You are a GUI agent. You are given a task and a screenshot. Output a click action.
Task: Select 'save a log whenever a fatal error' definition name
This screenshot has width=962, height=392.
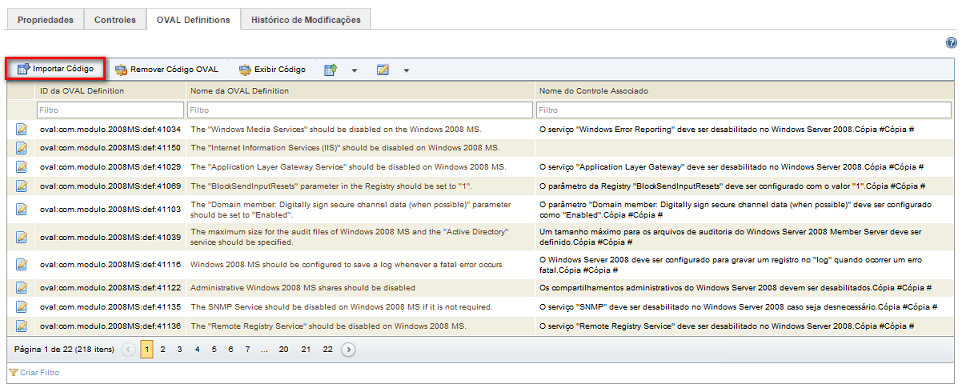click(x=347, y=264)
